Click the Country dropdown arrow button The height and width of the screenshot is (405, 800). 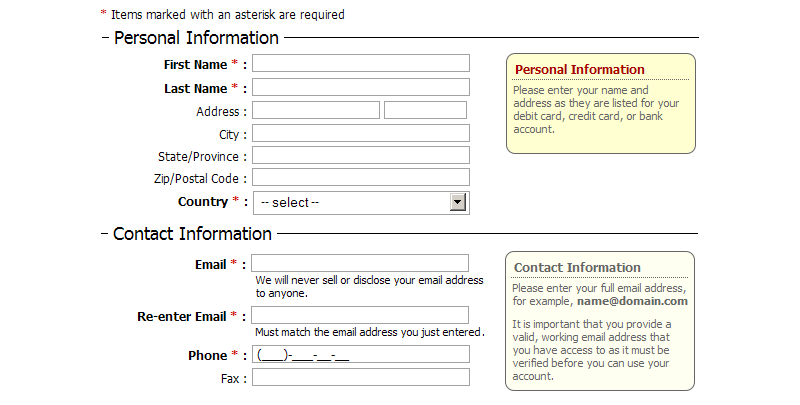[458, 203]
